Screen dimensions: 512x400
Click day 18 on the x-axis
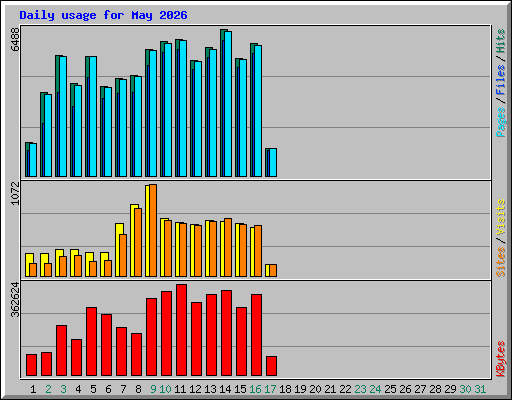coord(285,389)
